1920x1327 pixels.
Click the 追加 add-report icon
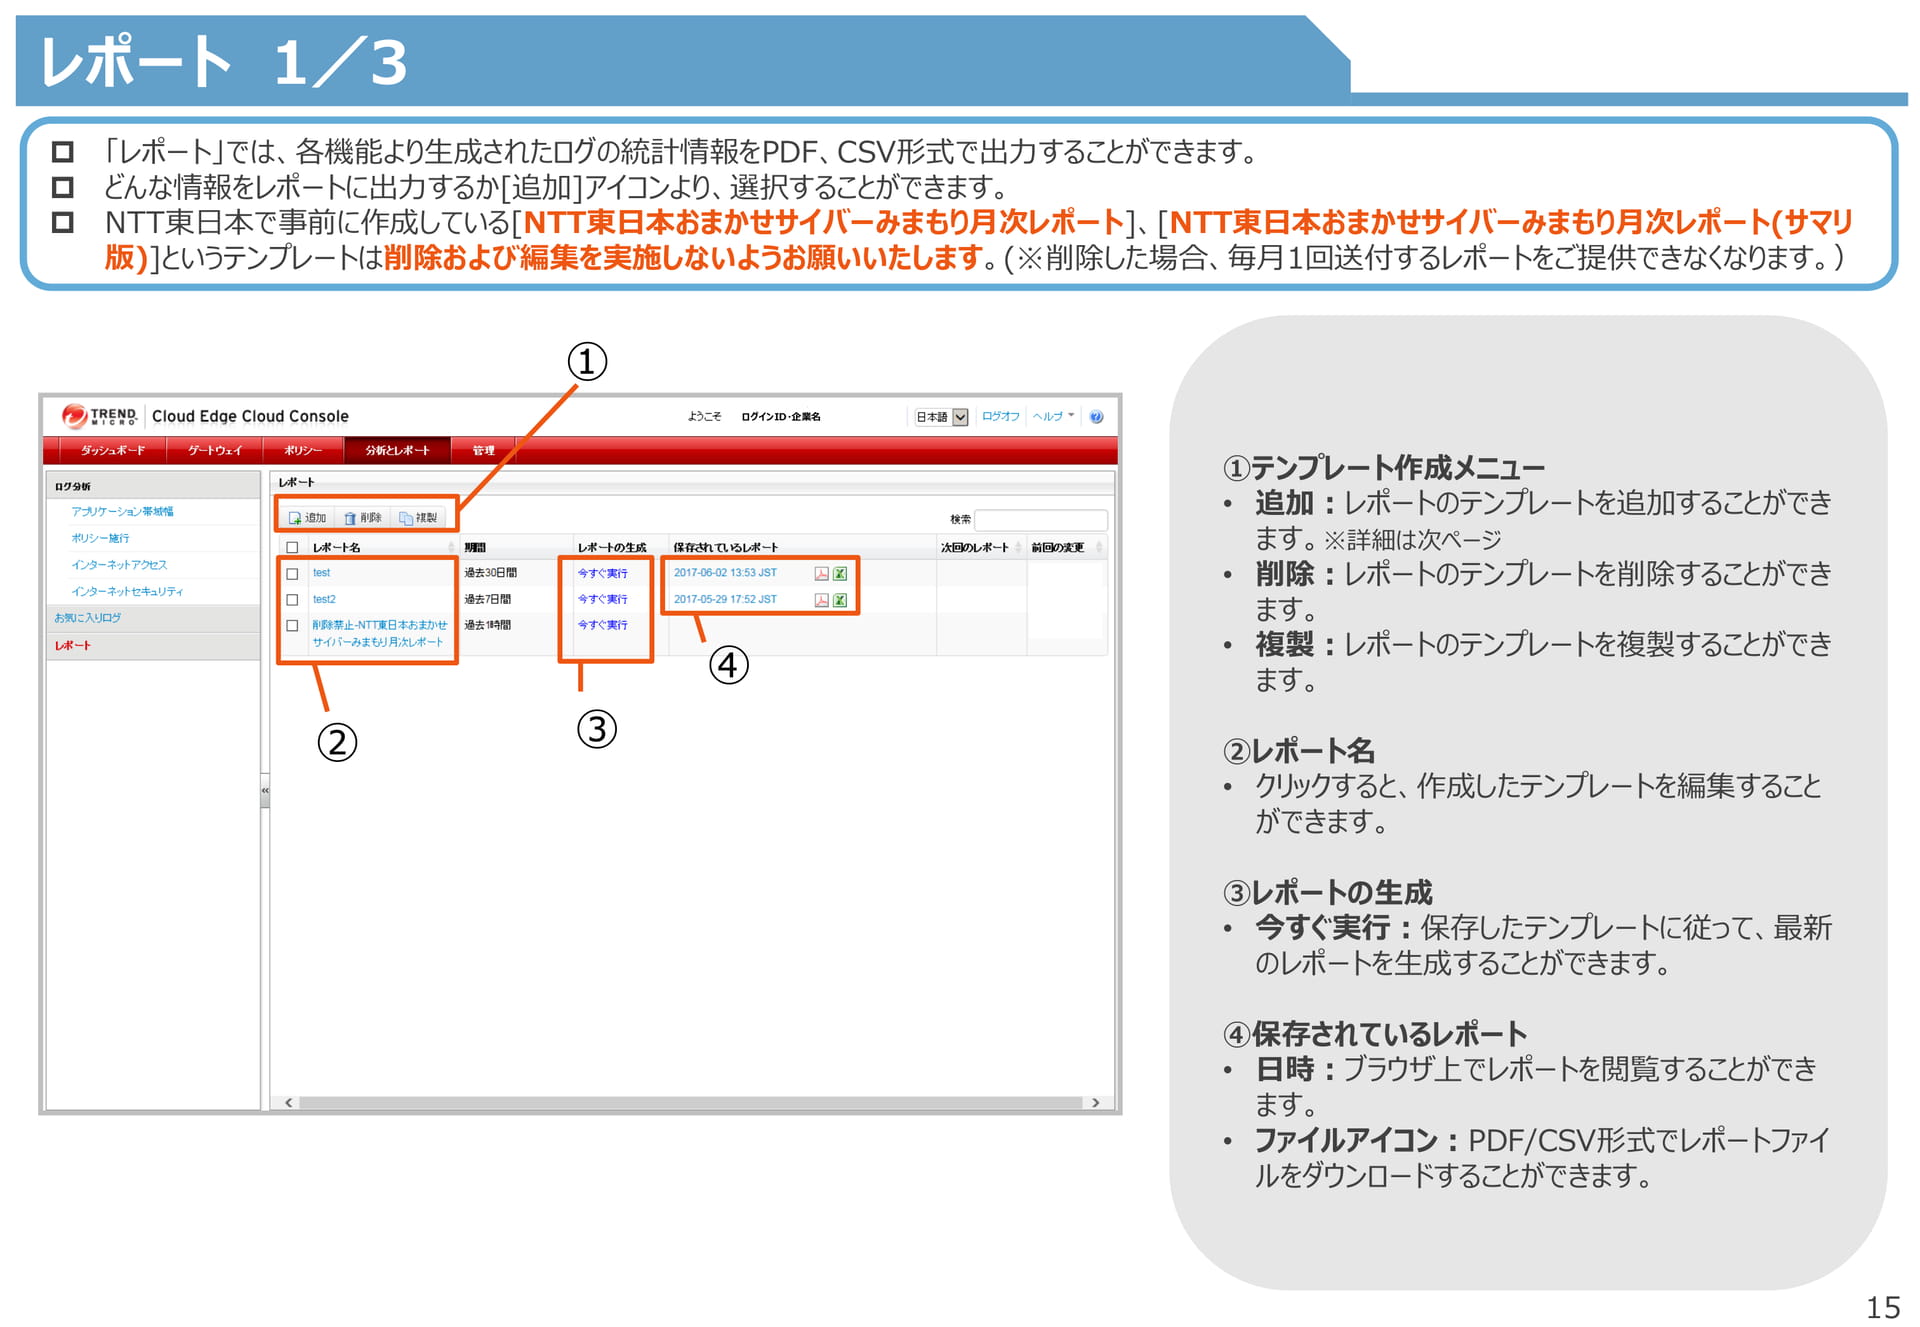click(295, 518)
